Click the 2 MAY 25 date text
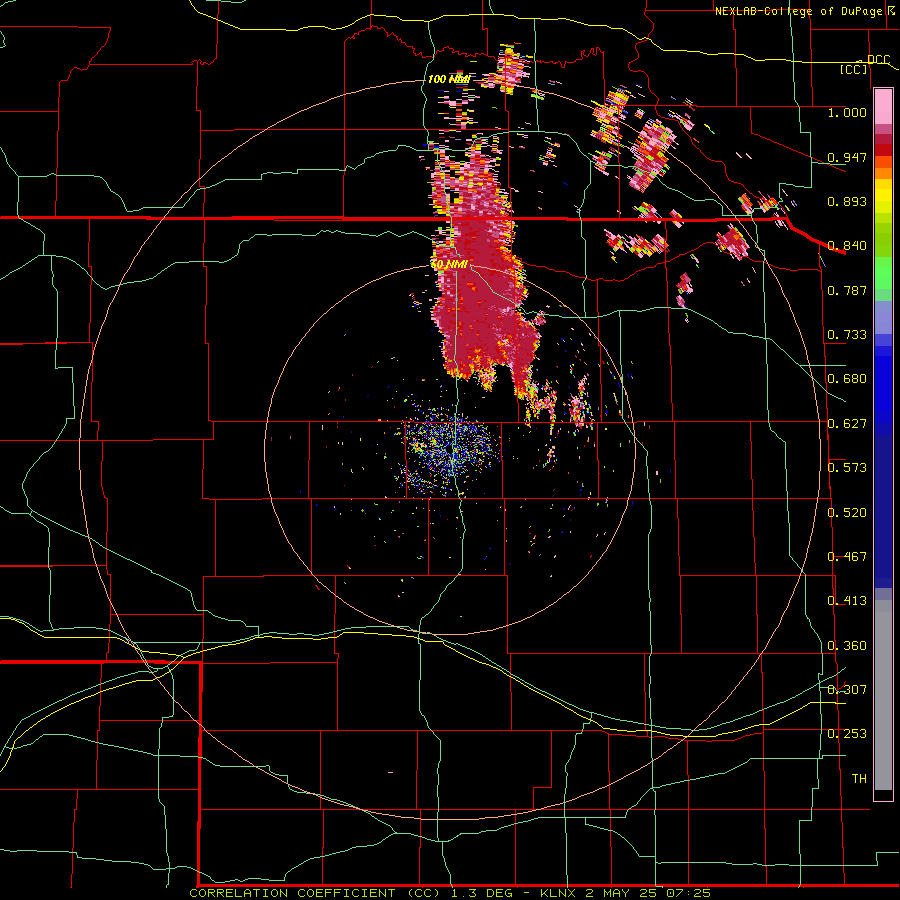The width and height of the screenshot is (900, 900). tap(623, 893)
